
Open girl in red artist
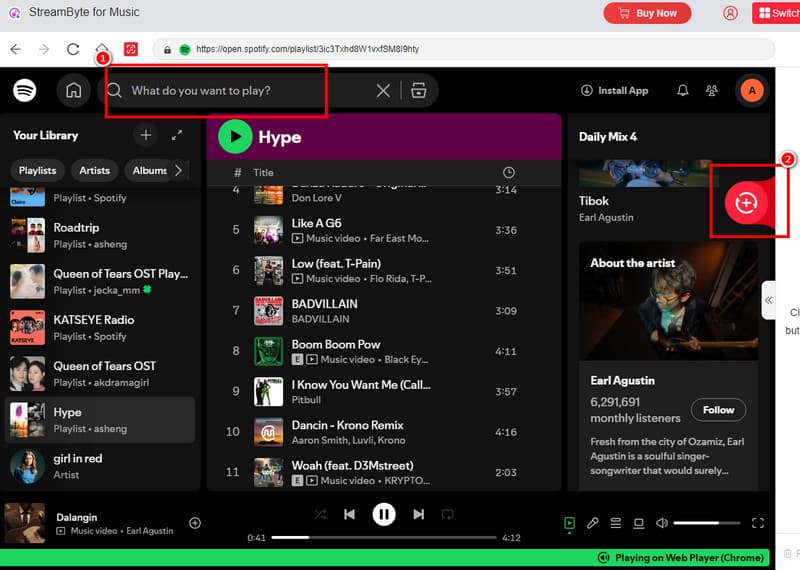[100, 466]
